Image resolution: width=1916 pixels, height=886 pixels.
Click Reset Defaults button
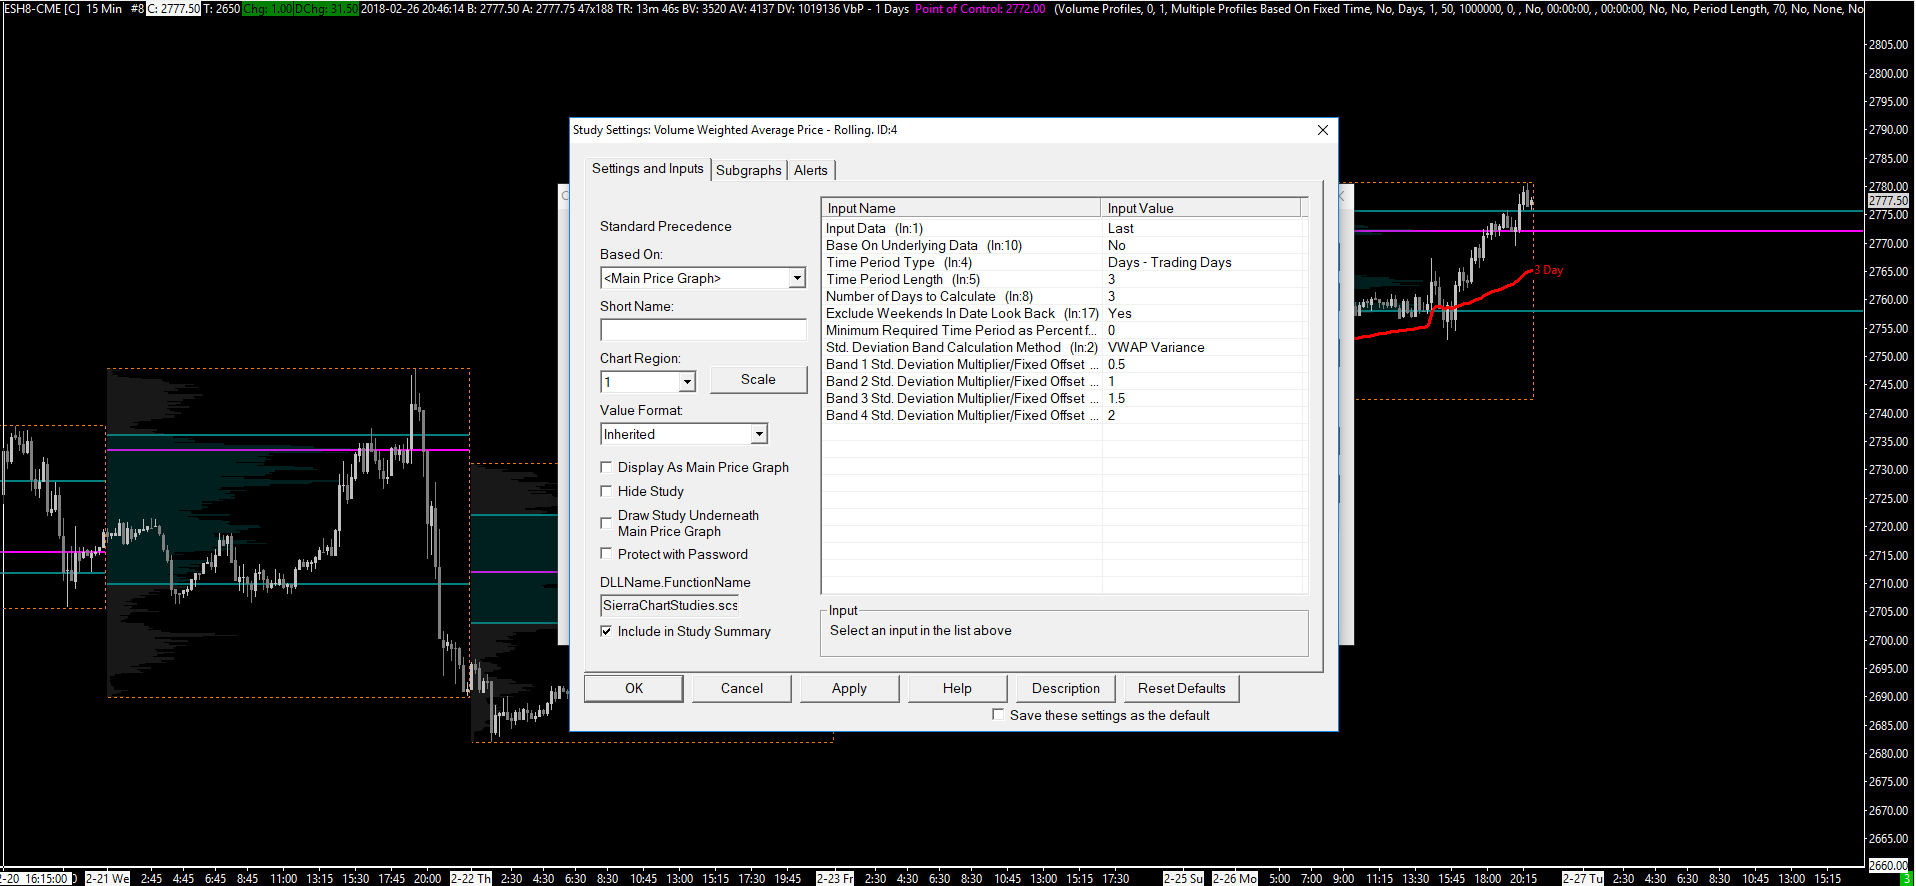pos(1182,688)
